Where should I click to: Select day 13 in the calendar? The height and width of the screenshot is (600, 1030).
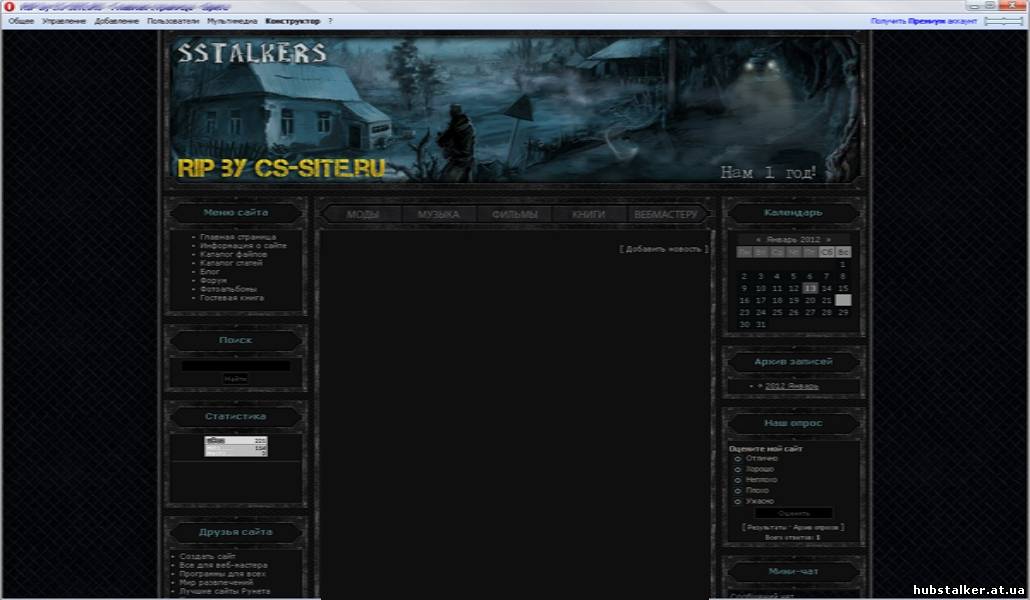[x=810, y=288]
